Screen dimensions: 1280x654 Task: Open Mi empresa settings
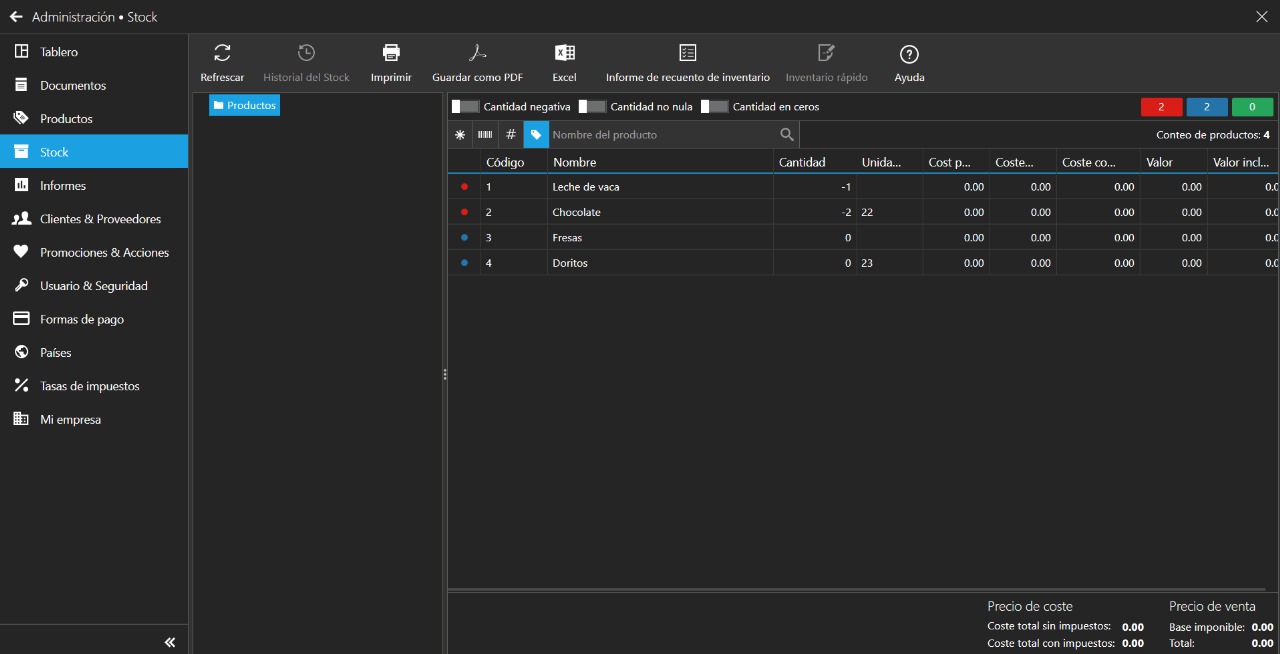coord(94,419)
